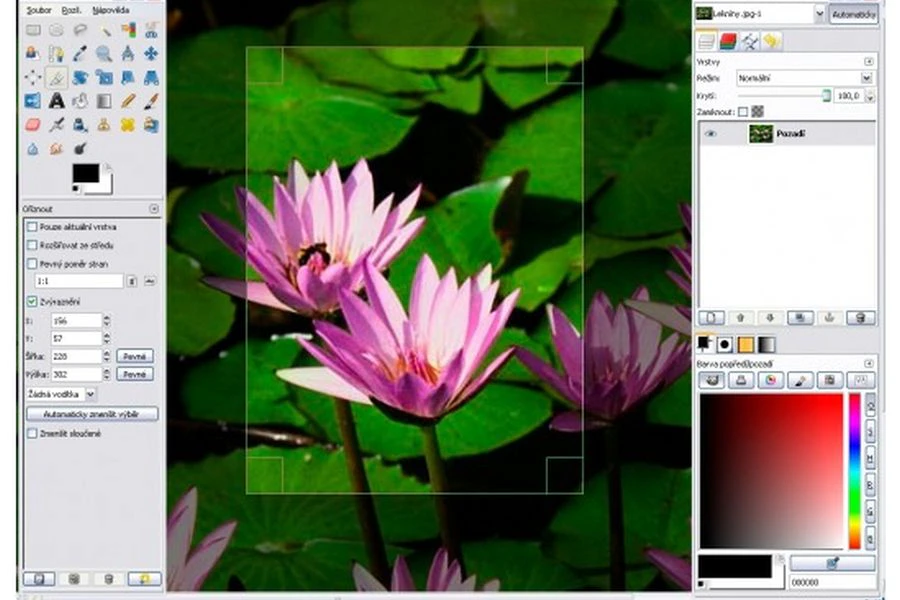This screenshot has height=600, width=900.
Task: Select the Move tool
Action: pyautogui.click(x=151, y=54)
